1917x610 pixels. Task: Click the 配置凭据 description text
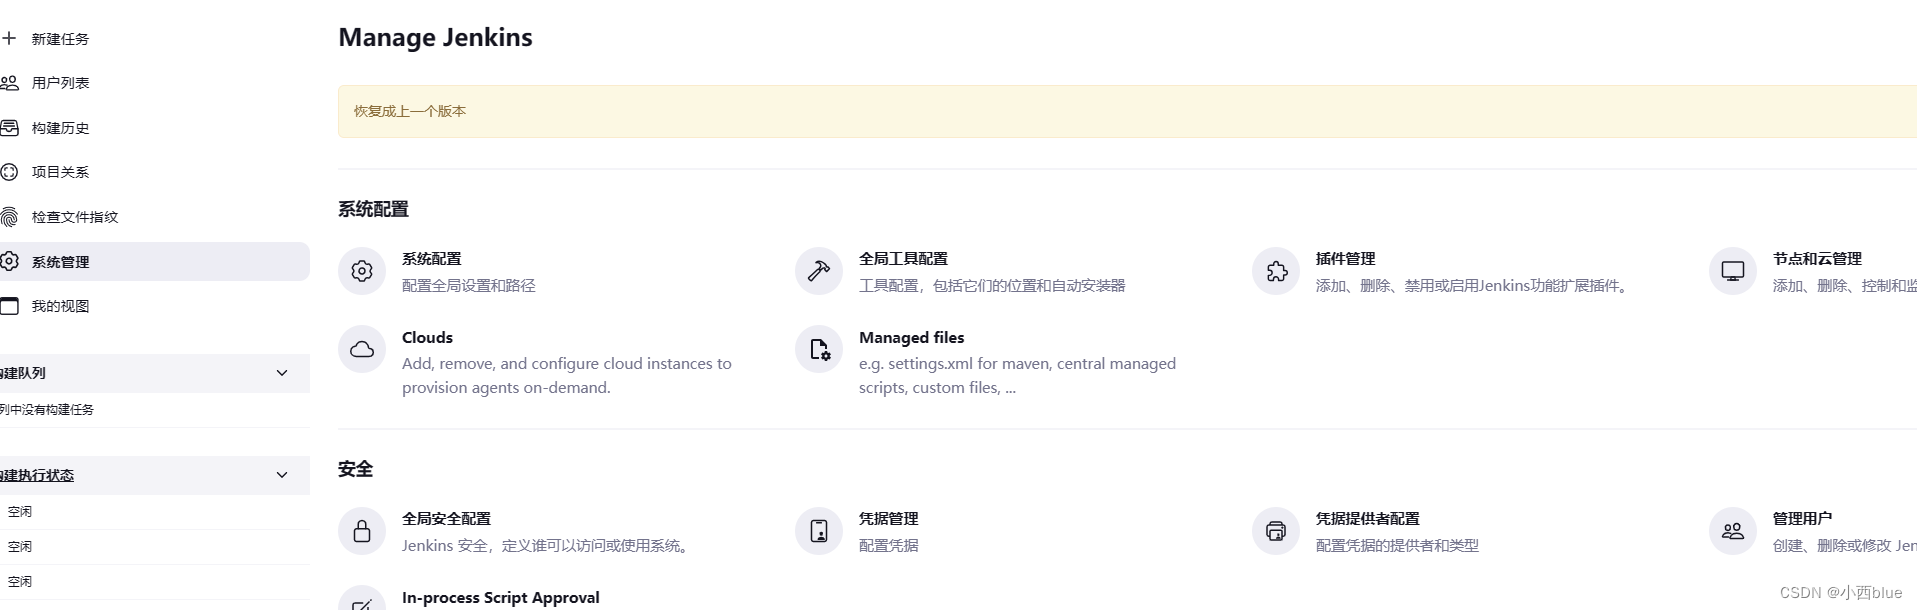coord(889,545)
